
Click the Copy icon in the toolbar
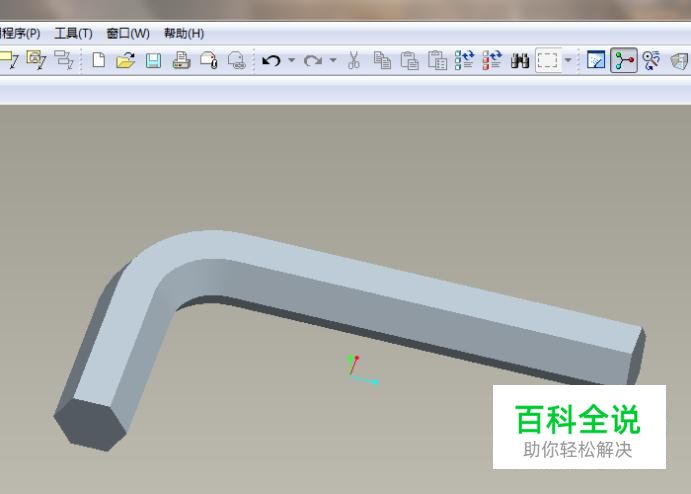tap(381, 61)
